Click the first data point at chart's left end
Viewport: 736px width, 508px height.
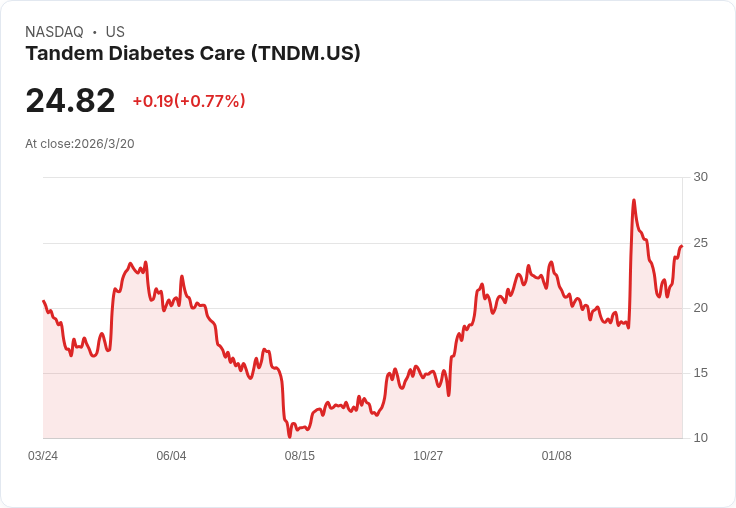(44, 301)
